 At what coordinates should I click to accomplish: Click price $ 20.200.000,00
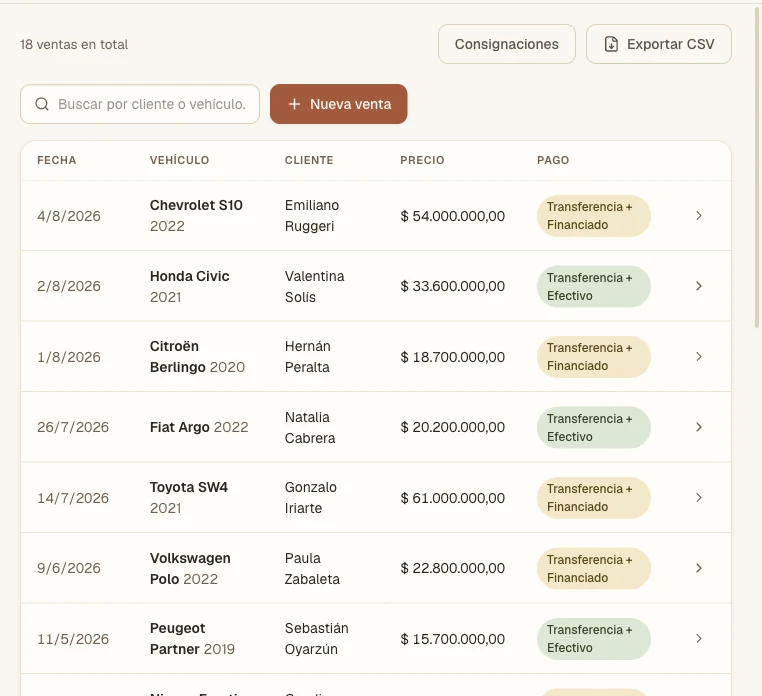452,427
